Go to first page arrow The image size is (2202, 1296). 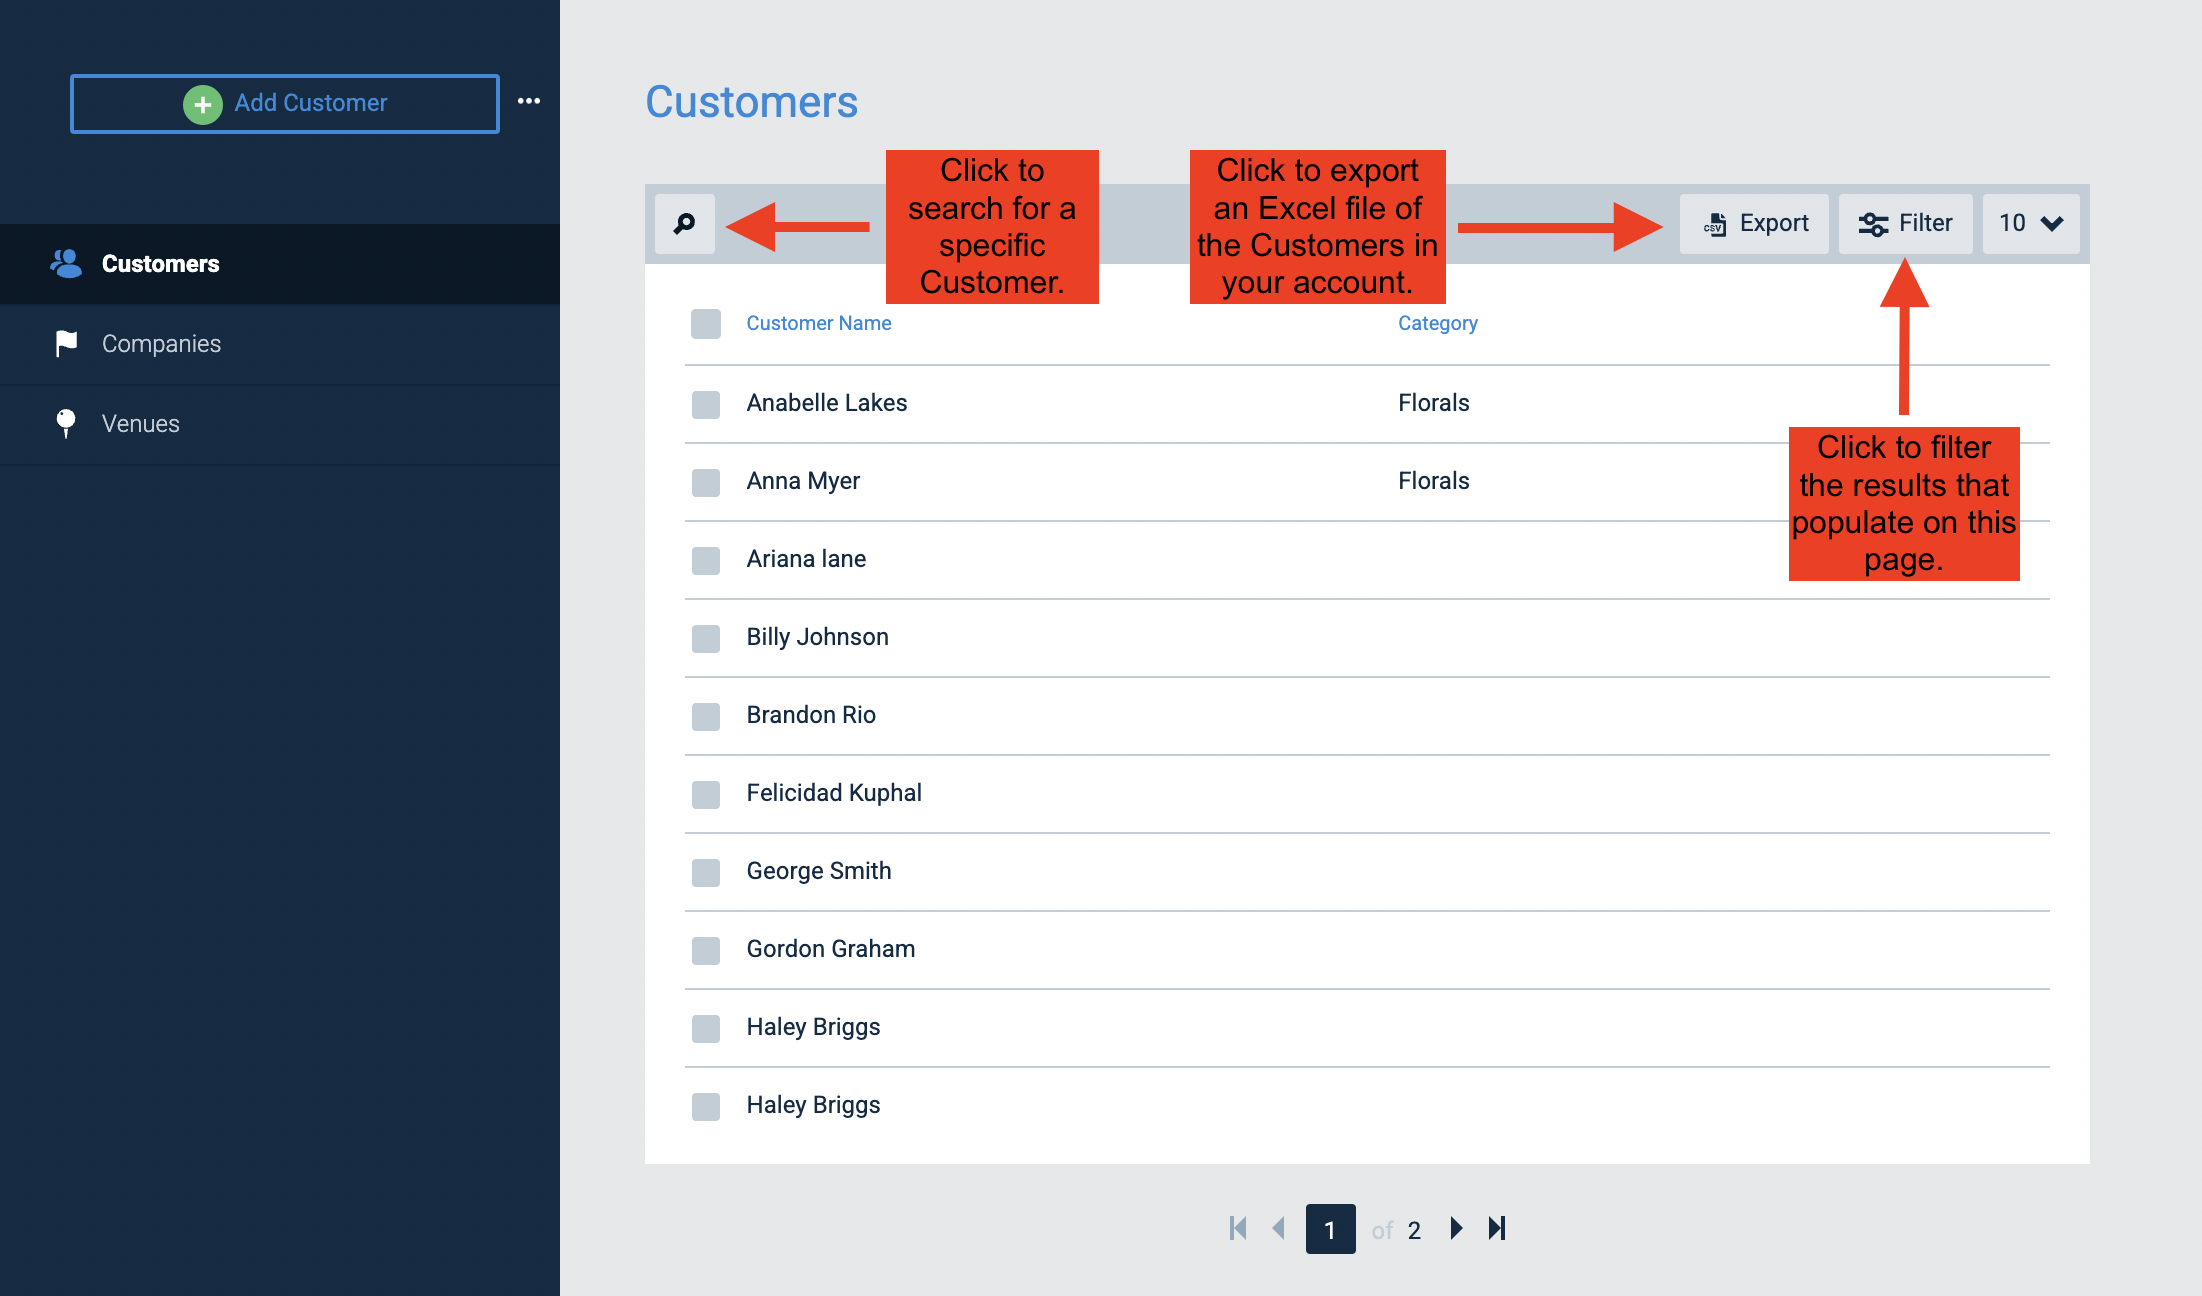click(1238, 1229)
